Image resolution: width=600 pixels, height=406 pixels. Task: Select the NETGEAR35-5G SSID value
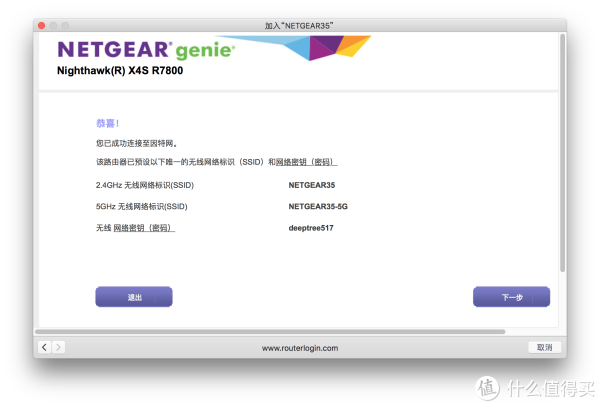(318, 207)
